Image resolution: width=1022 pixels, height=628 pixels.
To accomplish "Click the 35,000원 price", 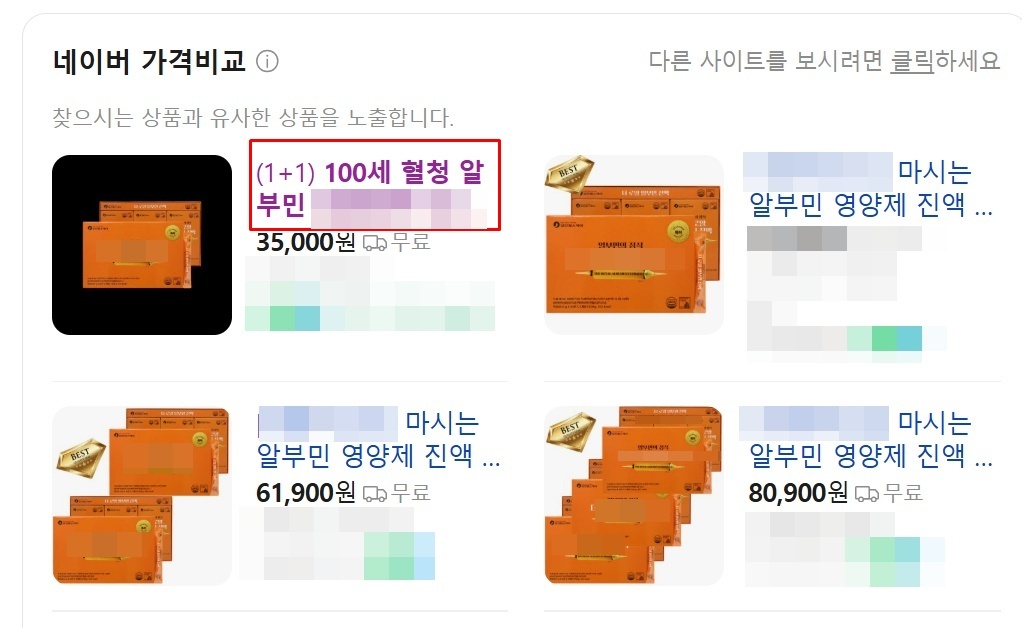I will [x=306, y=242].
